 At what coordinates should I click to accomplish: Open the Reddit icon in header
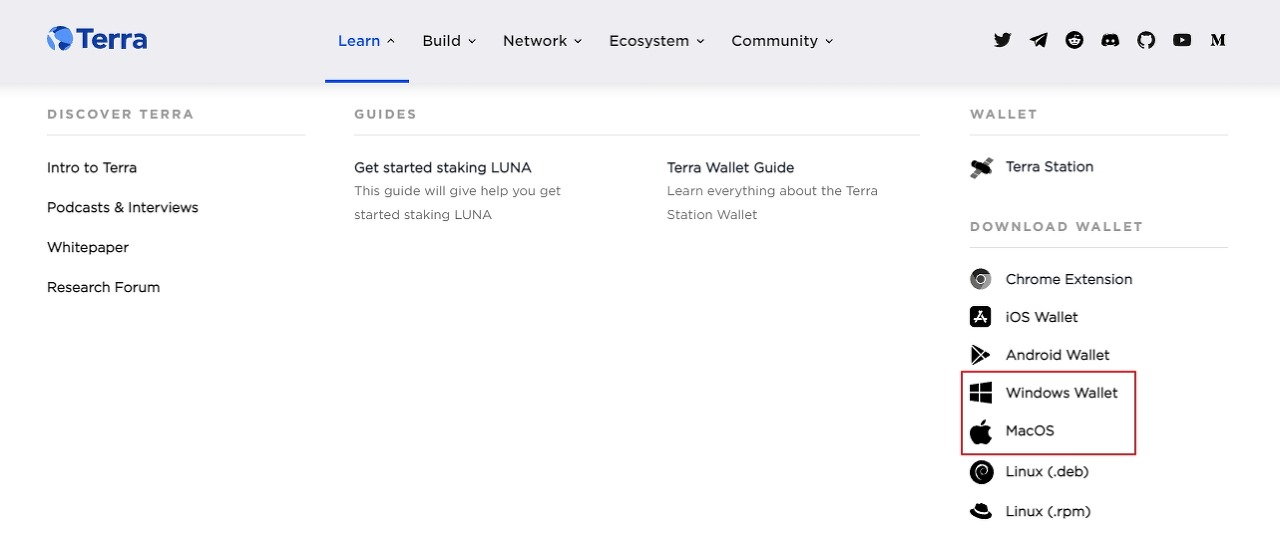click(x=1074, y=40)
